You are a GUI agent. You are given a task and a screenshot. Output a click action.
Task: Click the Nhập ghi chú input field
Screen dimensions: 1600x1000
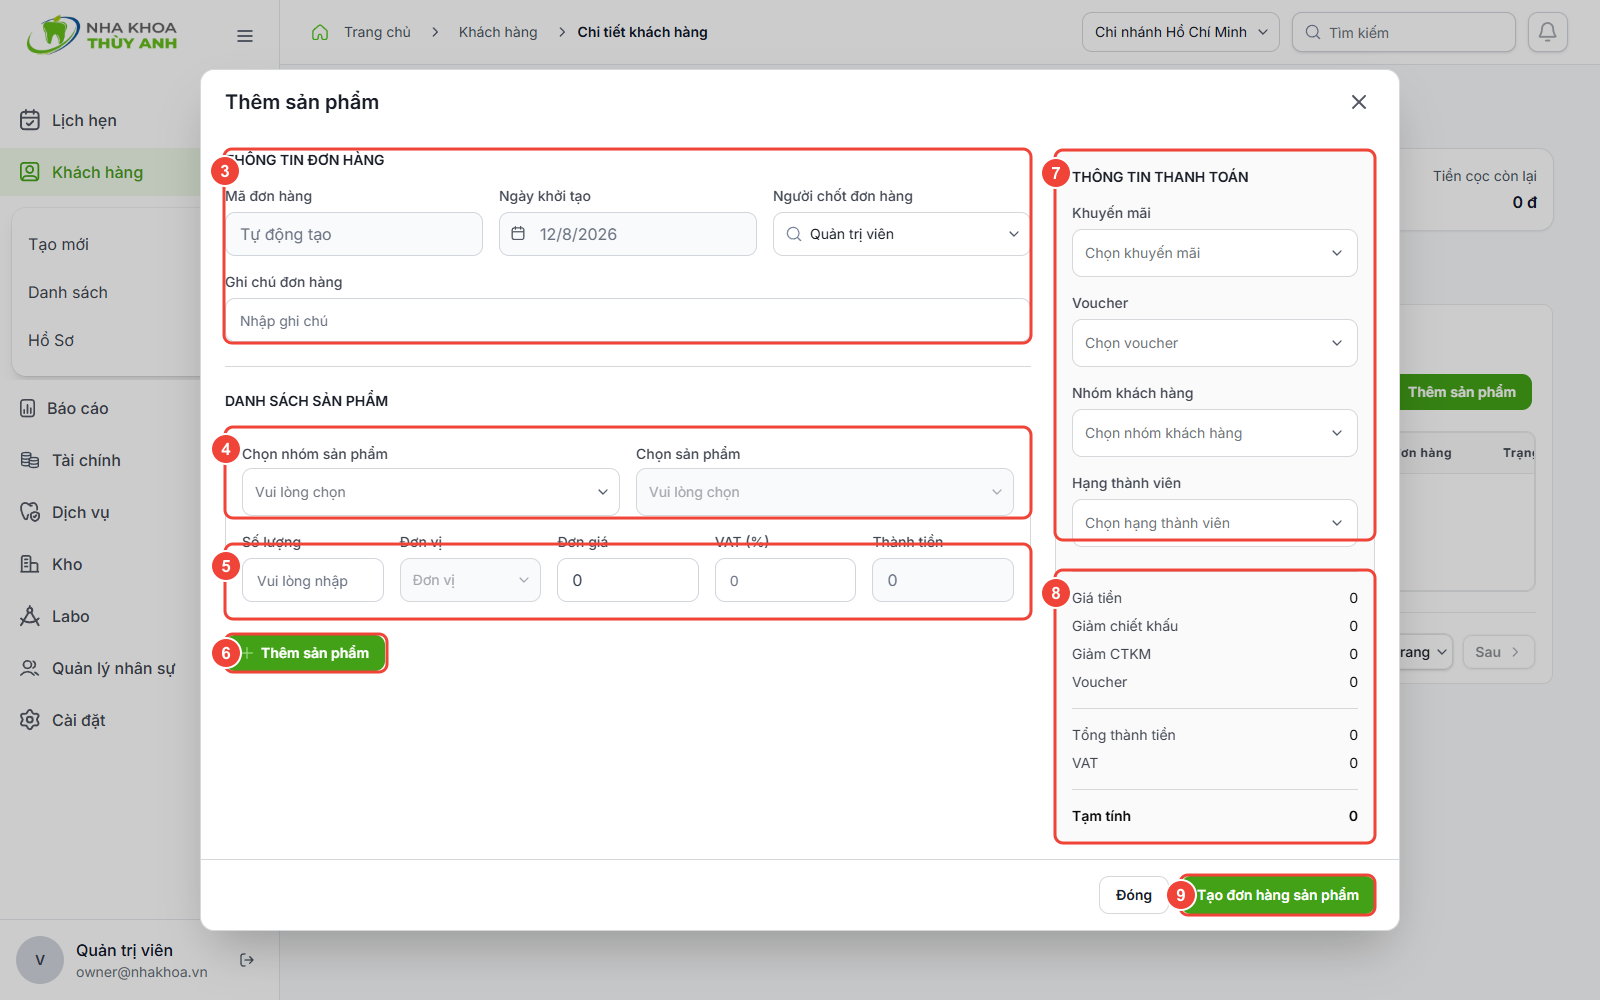coord(628,321)
